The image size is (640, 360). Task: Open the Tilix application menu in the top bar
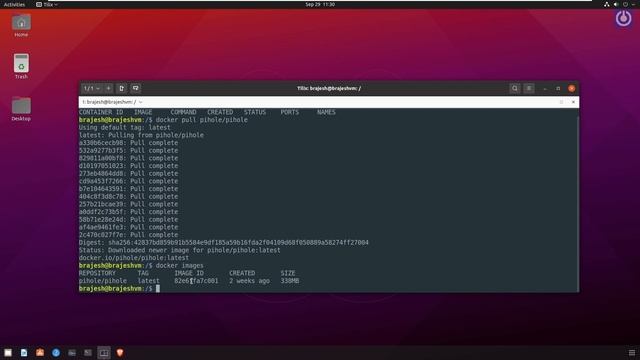[x=47, y=4]
